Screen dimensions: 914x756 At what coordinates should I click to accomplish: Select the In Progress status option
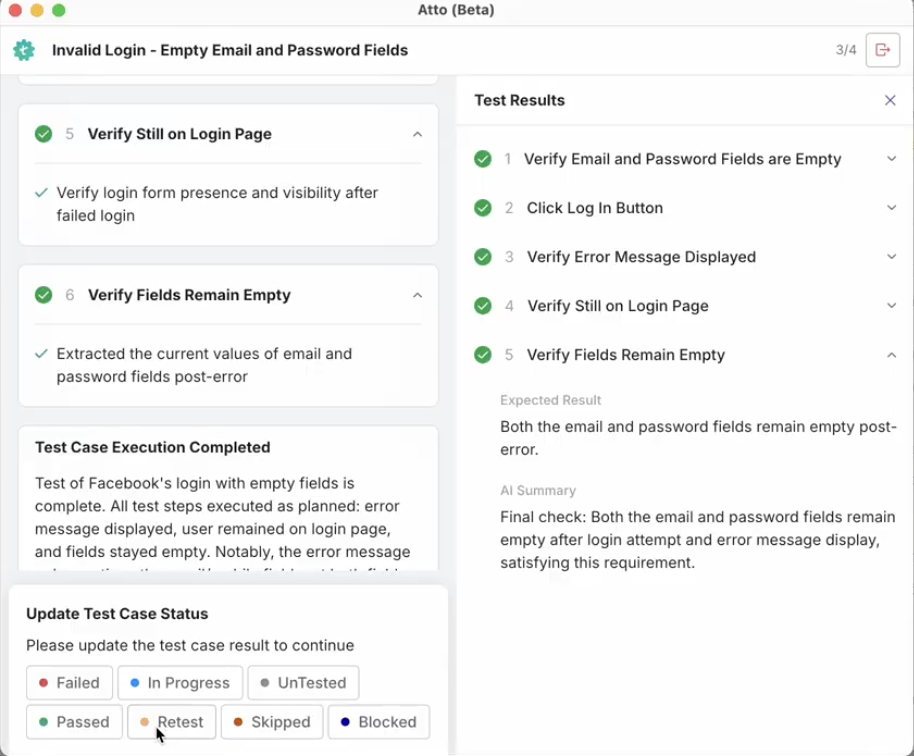[180, 682]
